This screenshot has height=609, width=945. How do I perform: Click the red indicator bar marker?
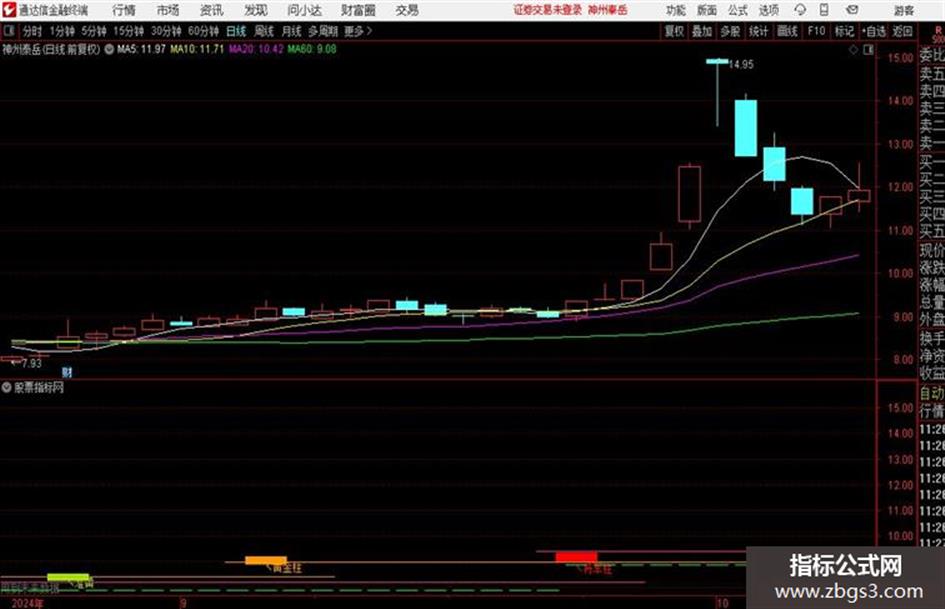576,556
